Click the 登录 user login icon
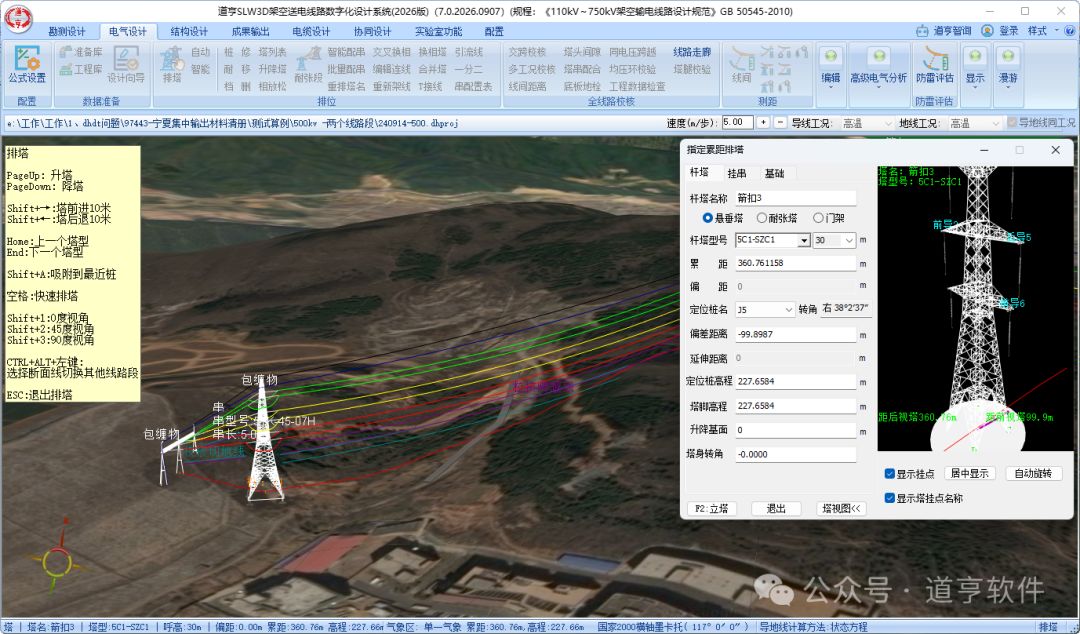Screen dimensions: 1080x634 point(988,31)
